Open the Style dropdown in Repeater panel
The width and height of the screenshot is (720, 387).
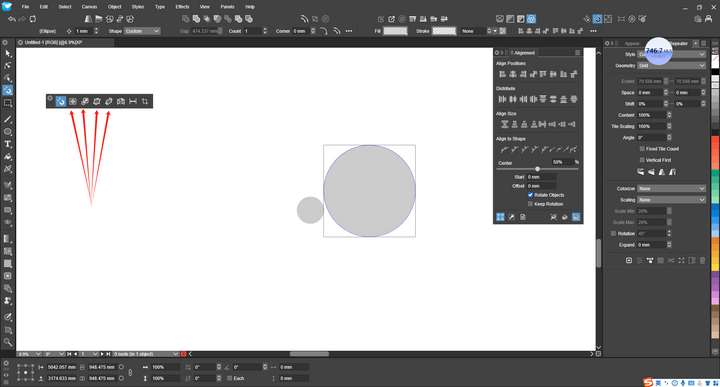(x=671, y=54)
